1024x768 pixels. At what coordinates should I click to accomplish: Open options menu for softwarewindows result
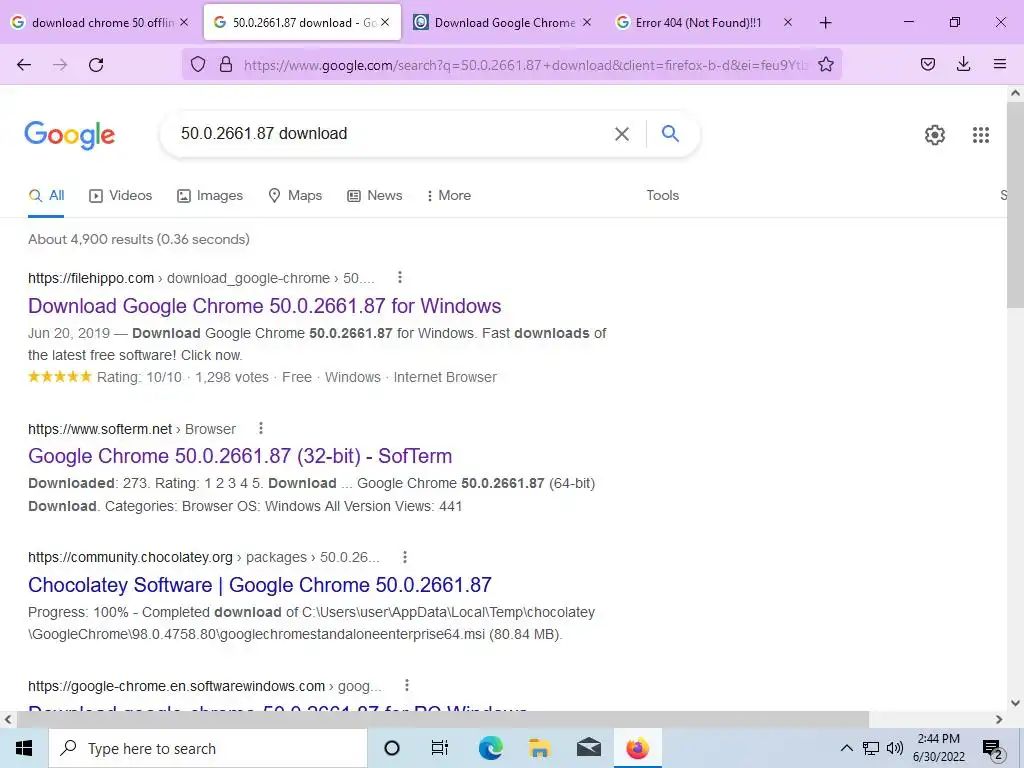(407, 686)
